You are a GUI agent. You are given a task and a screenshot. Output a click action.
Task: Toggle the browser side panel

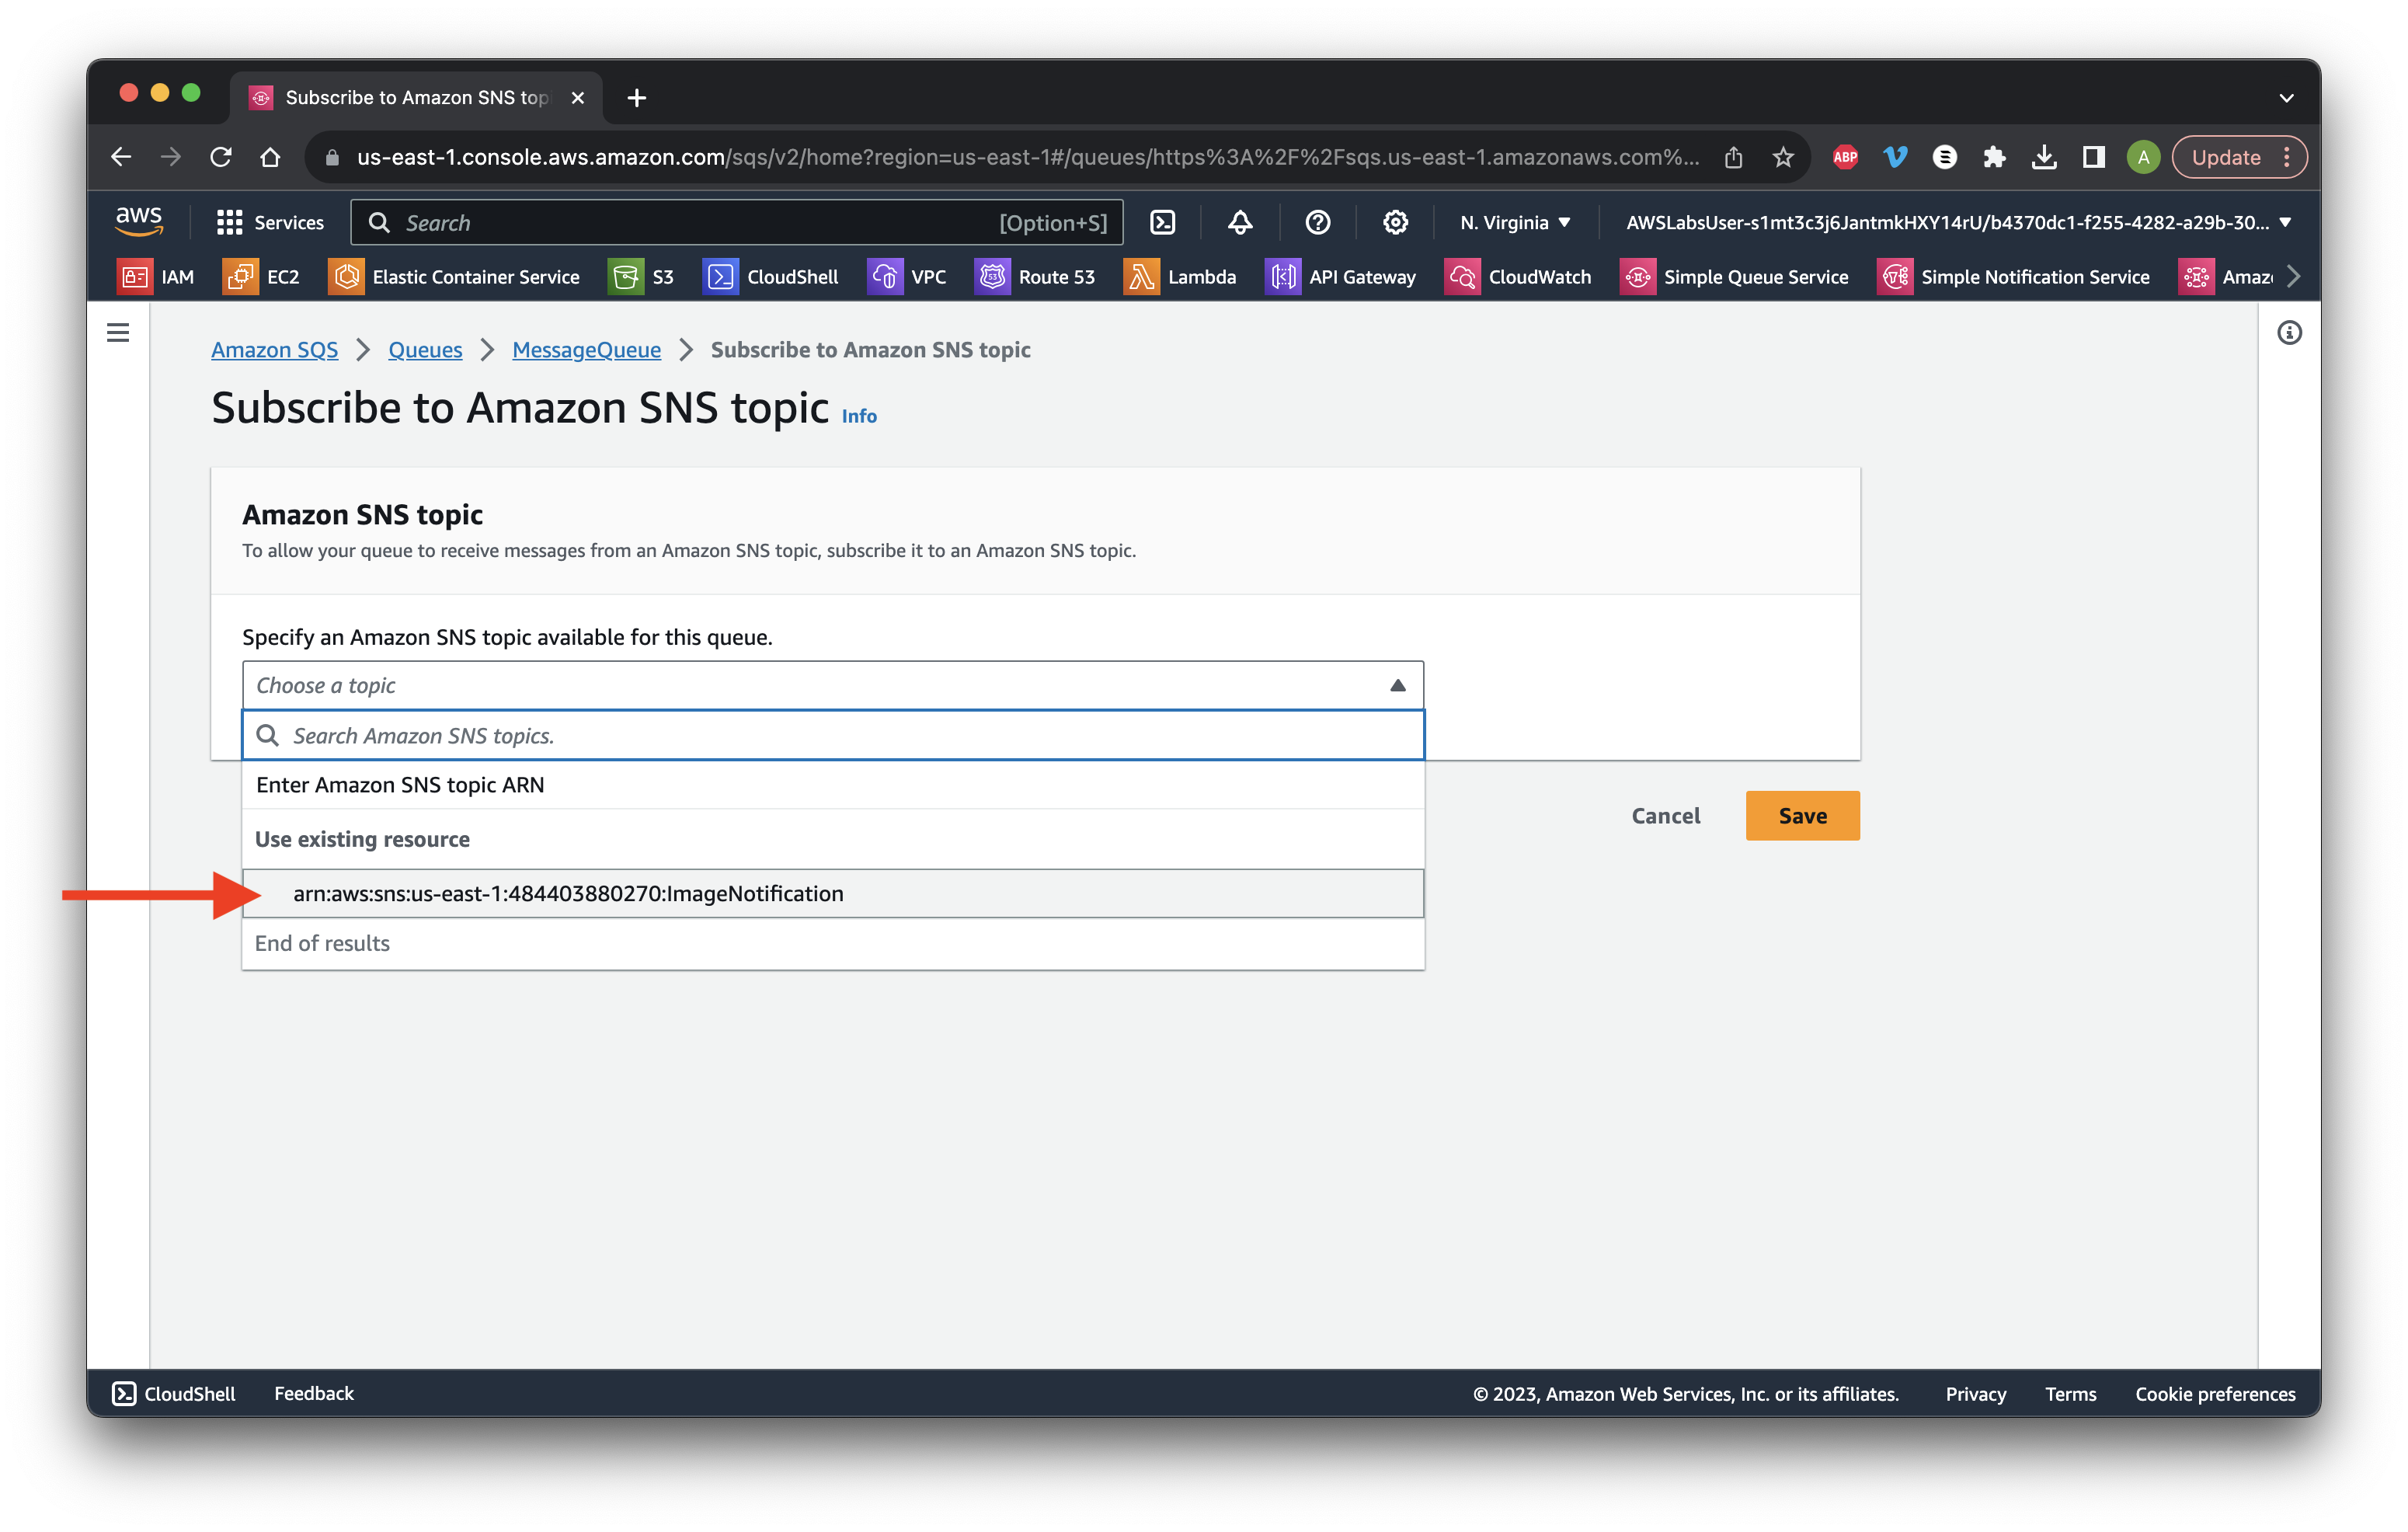click(2093, 157)
